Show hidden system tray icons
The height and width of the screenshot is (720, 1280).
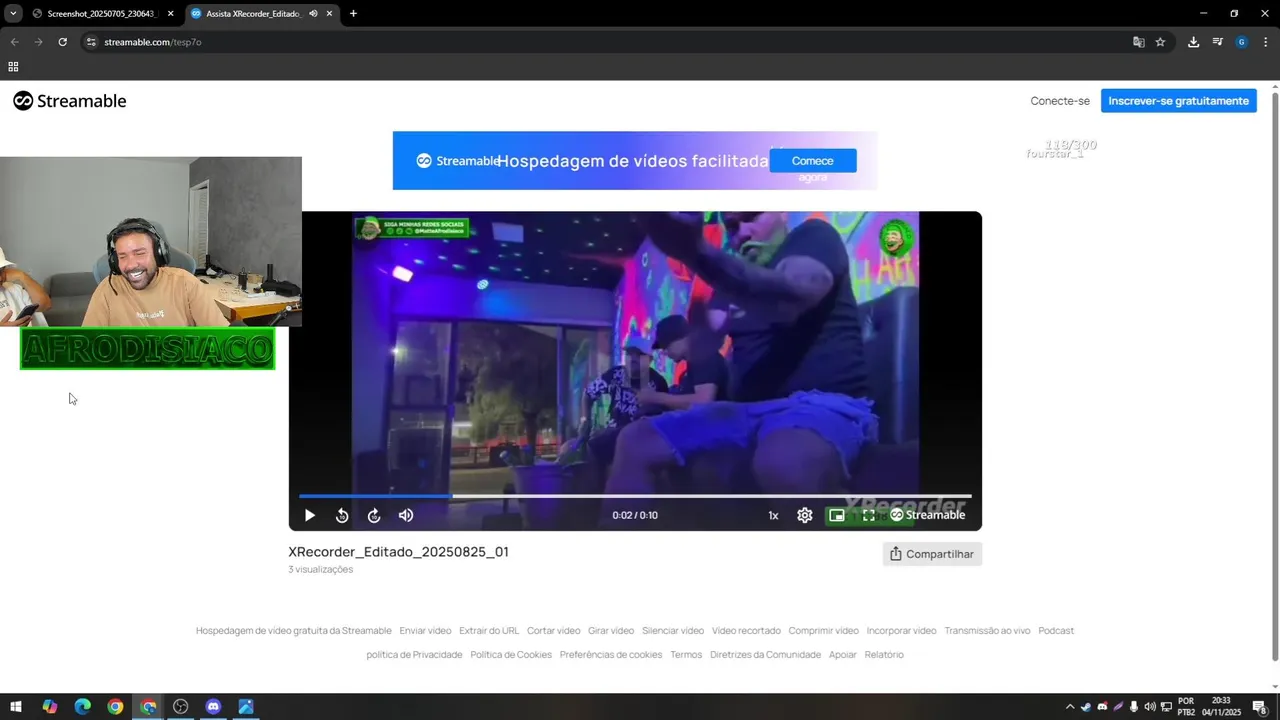coord(1070,707)
